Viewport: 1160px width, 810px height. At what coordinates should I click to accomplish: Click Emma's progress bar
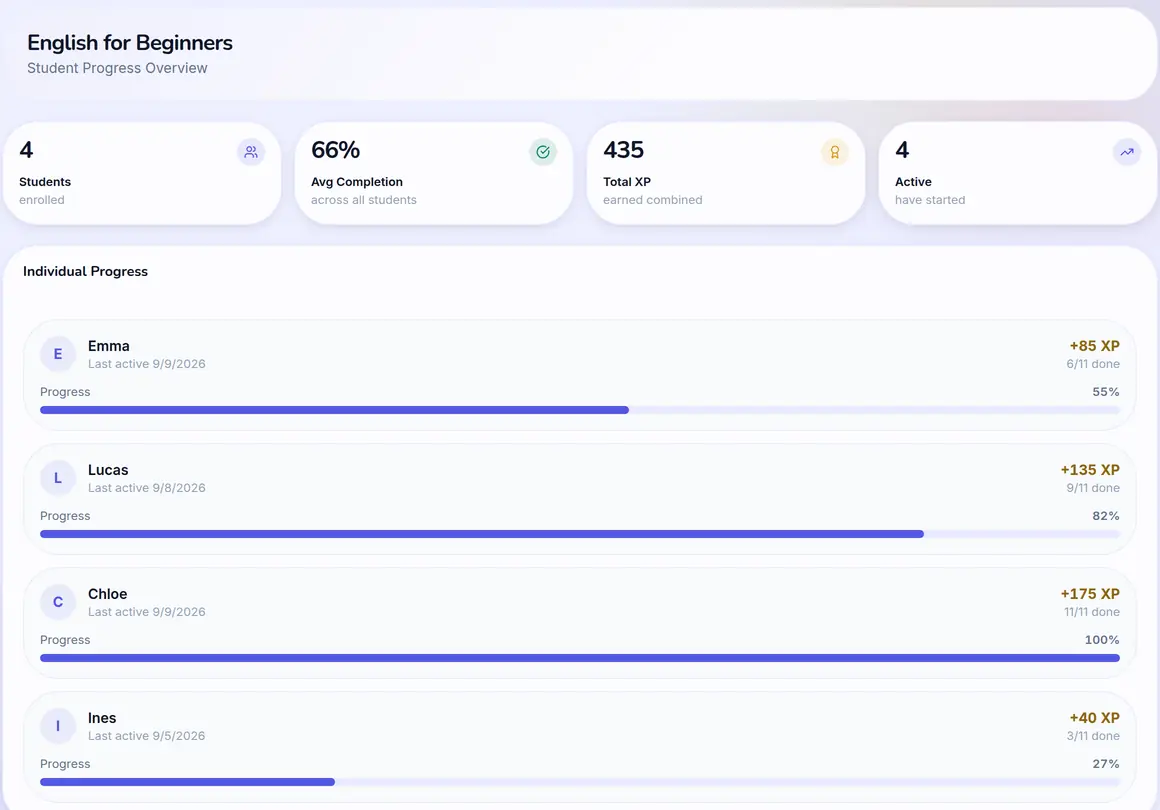tap(580, 410)
